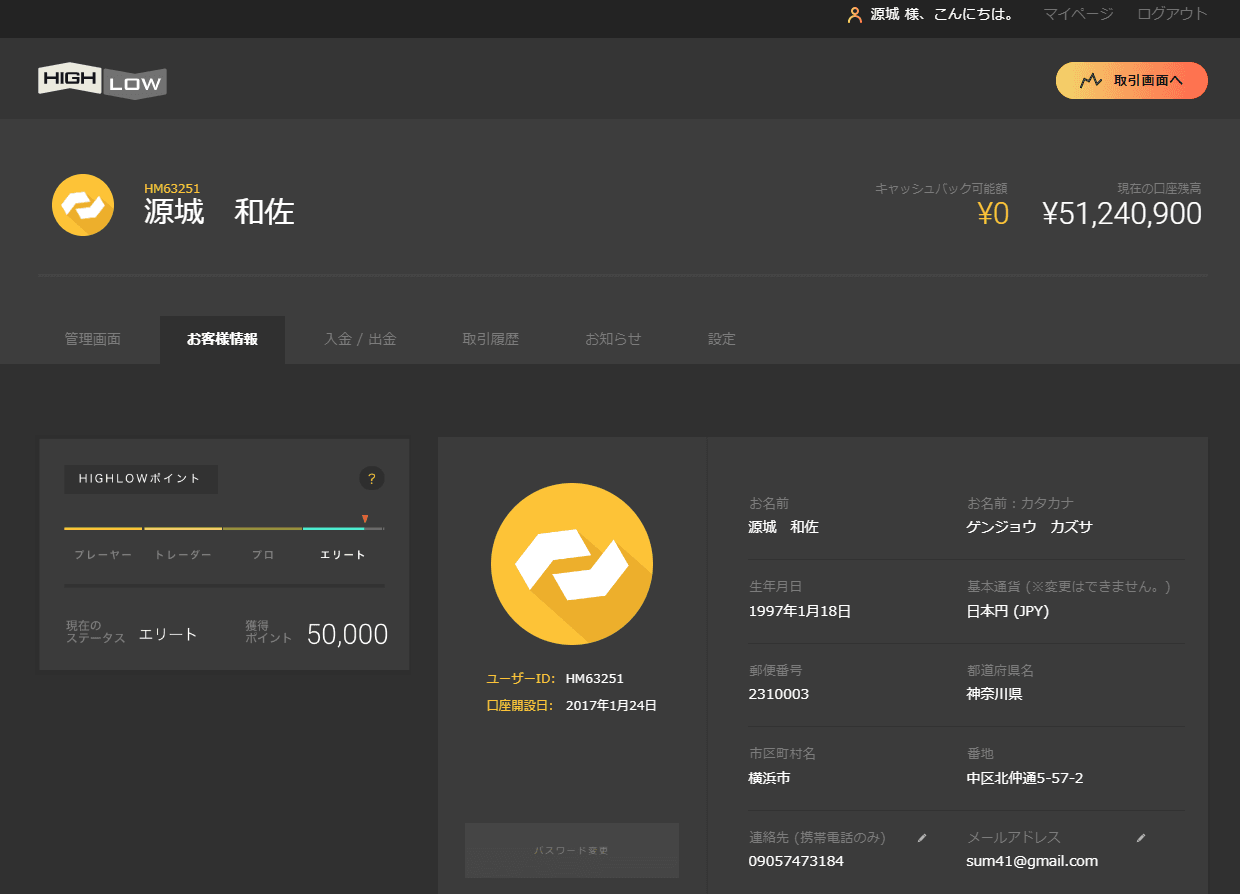Click the header account ID HM63251
This screenshot has height=894, width=1240.
(172, 188)
